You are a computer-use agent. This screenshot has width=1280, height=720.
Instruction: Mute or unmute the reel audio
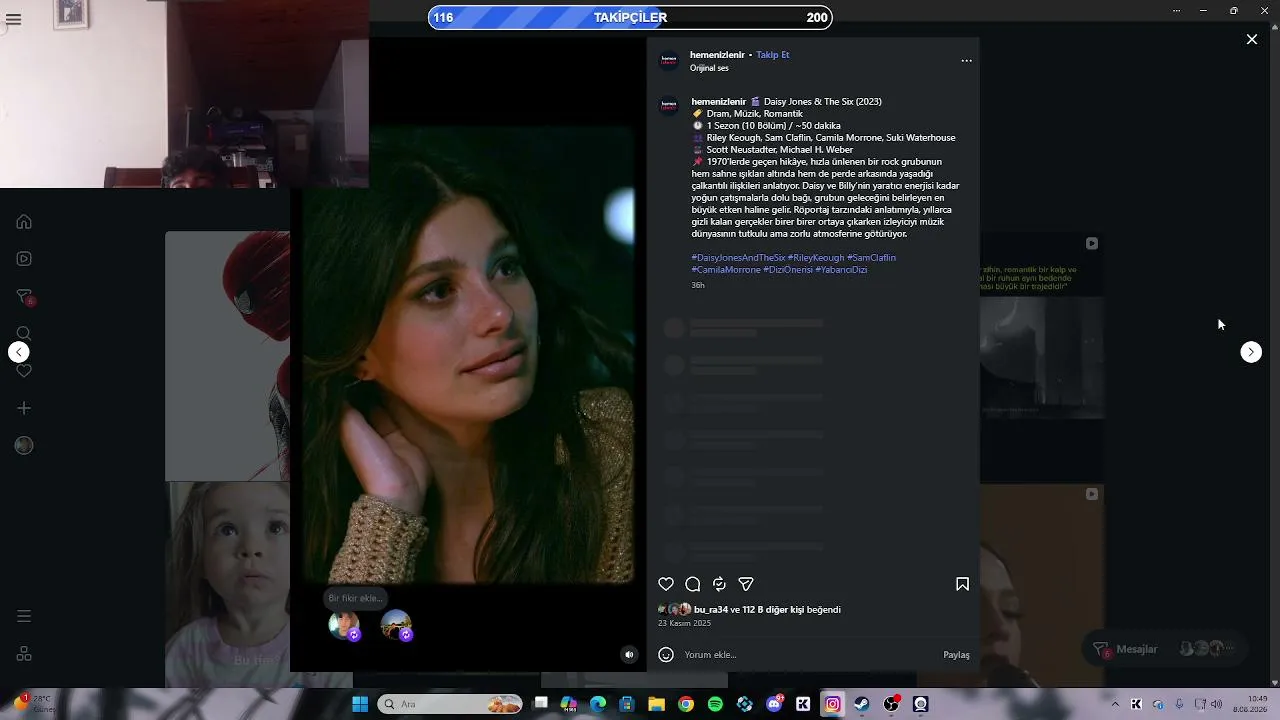point(629,655)
